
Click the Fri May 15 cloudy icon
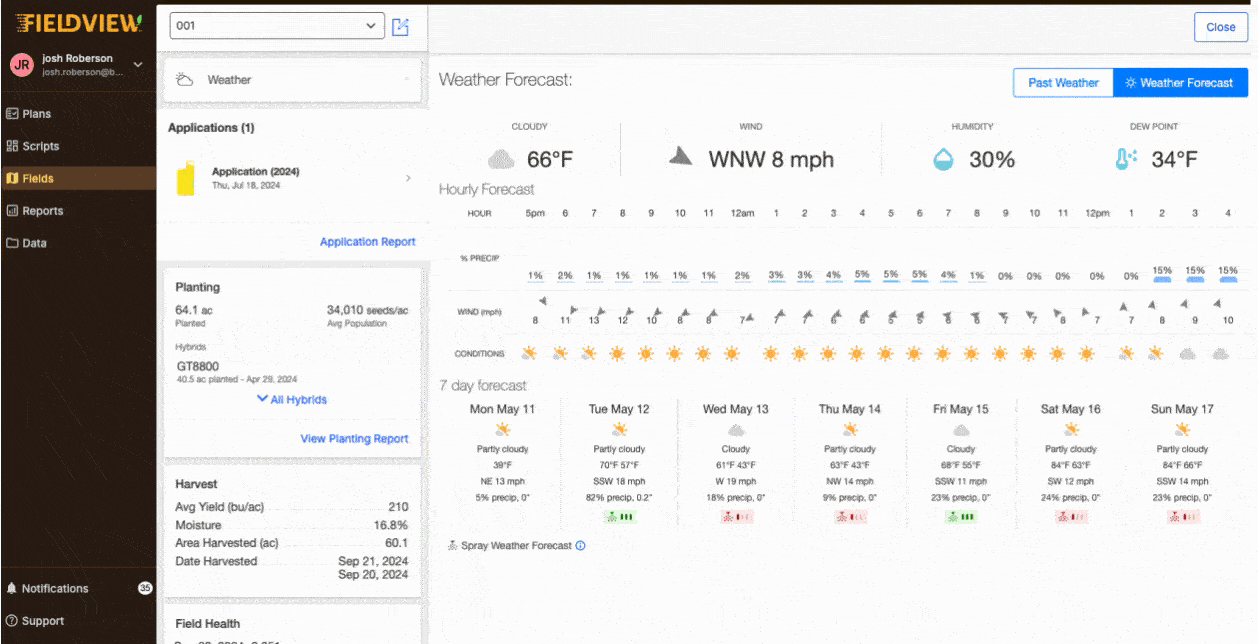tap(961, 430)
